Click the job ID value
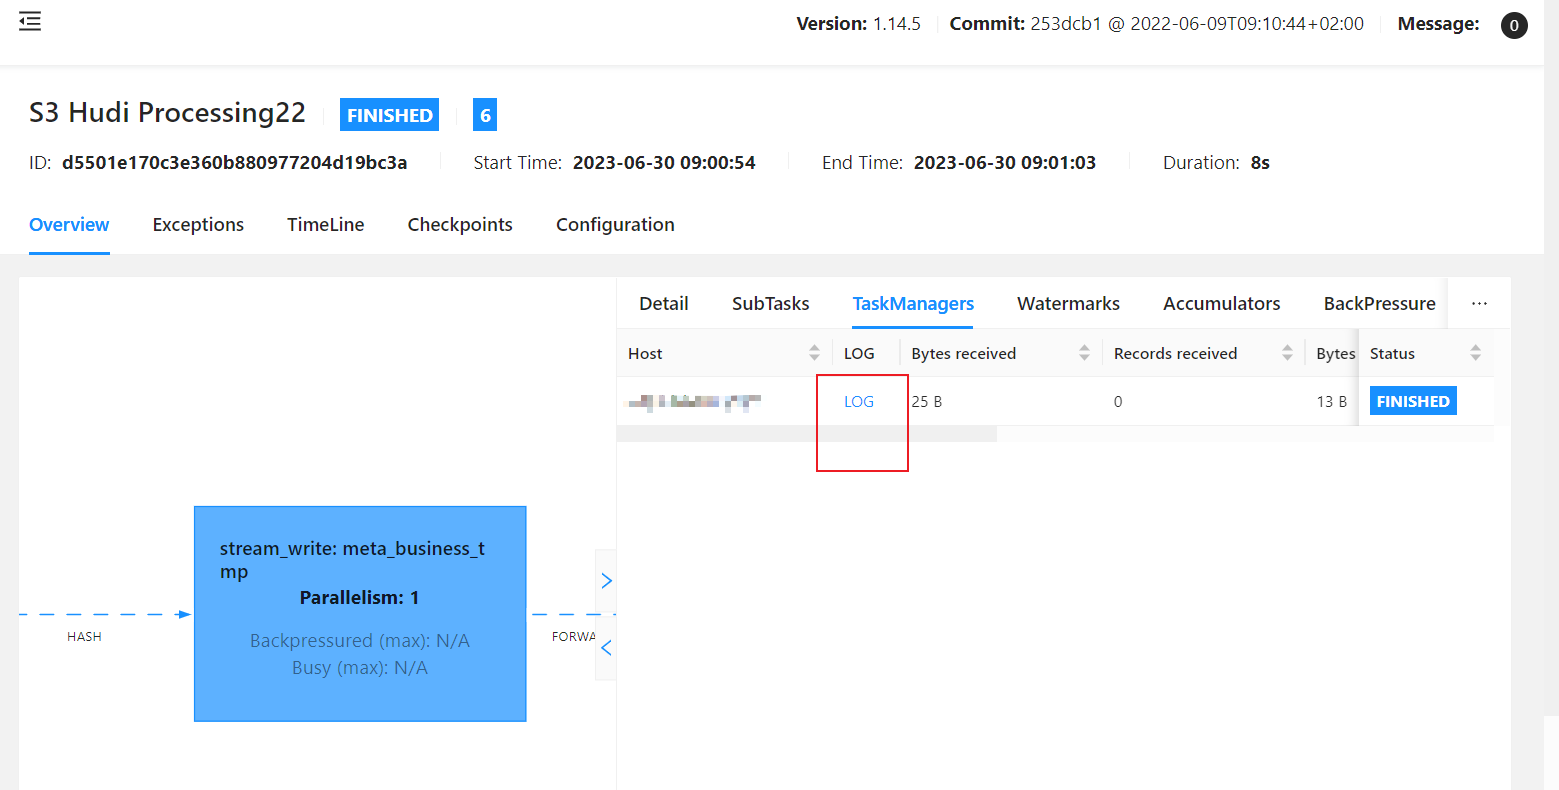The image size is (1559, 790). pyautogui.click(x=234, y=163)
